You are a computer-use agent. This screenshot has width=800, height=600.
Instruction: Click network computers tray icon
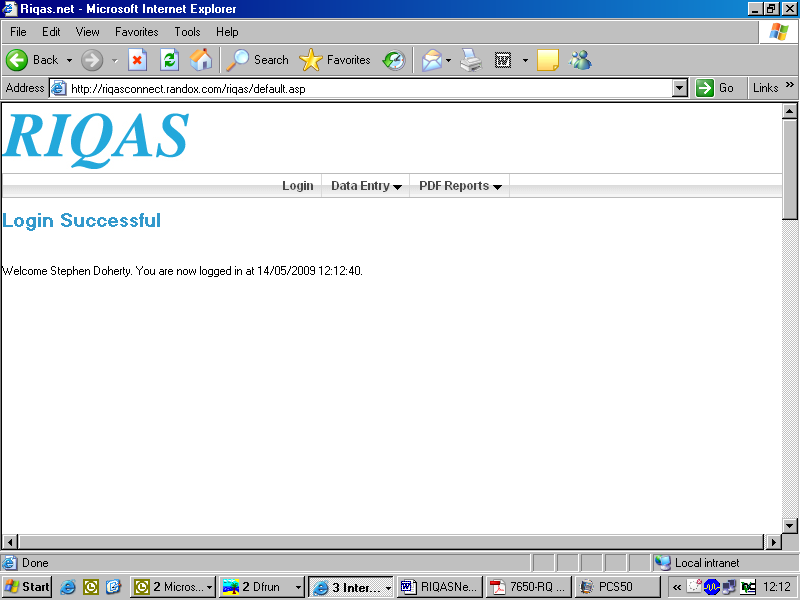point(730,587)
